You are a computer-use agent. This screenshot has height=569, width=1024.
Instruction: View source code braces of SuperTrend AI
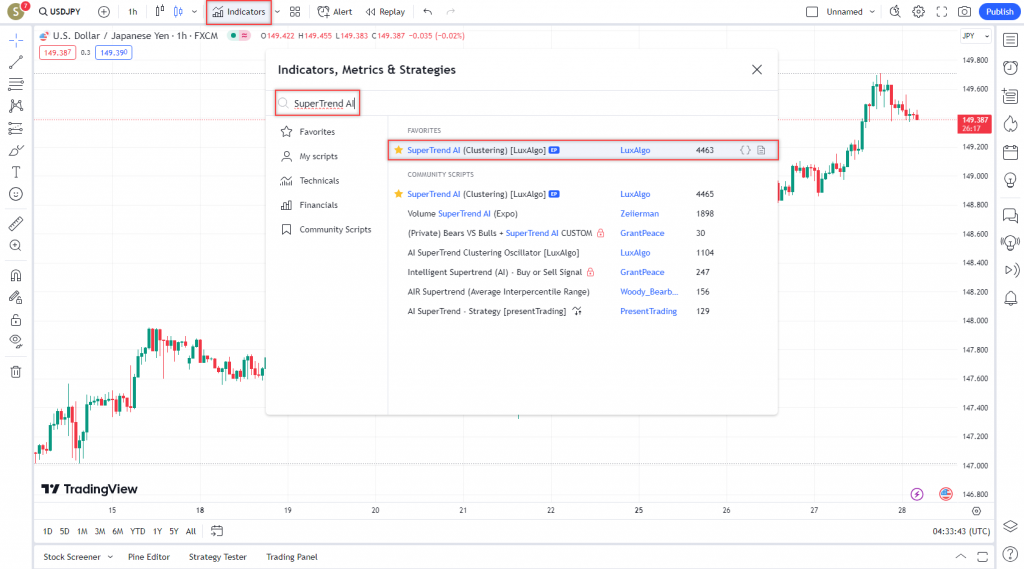tap(745, 150)
